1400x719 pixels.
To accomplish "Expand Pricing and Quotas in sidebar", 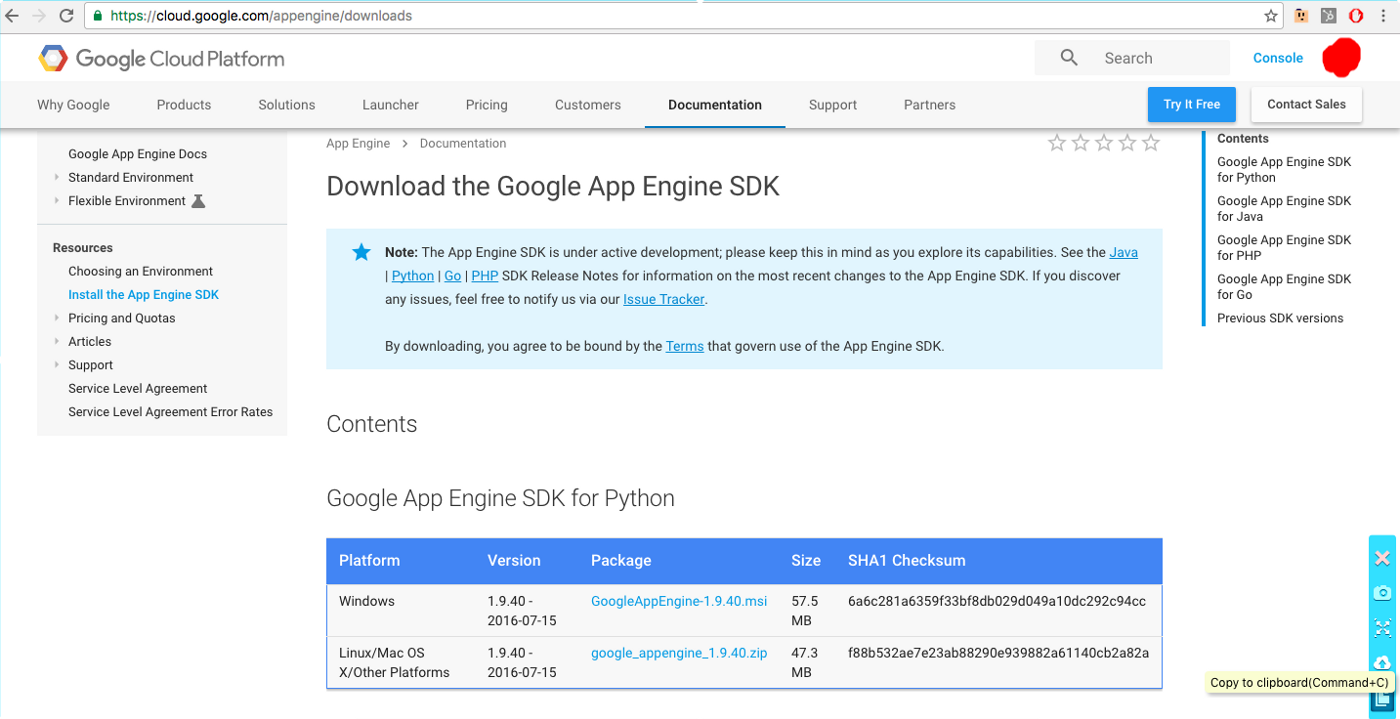I will 57,318.
